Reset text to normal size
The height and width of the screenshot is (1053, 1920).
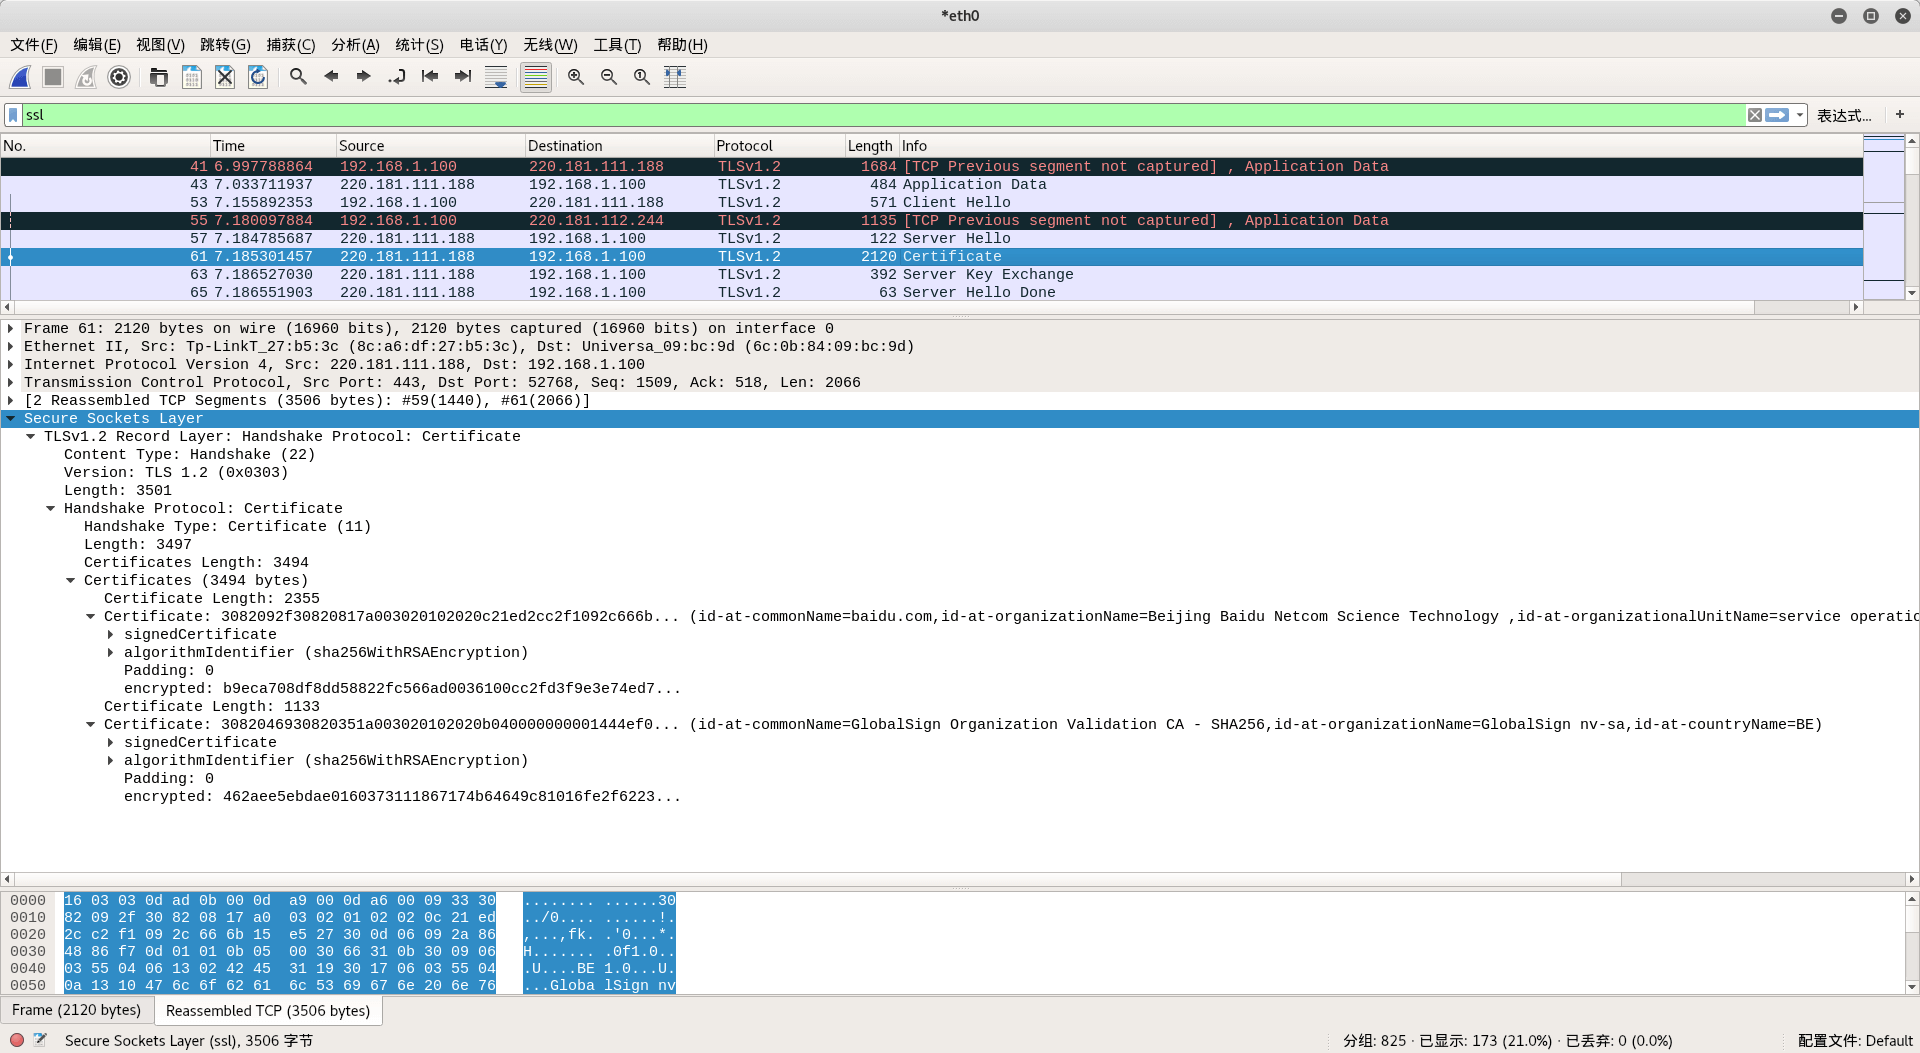[x=642, y=77]
